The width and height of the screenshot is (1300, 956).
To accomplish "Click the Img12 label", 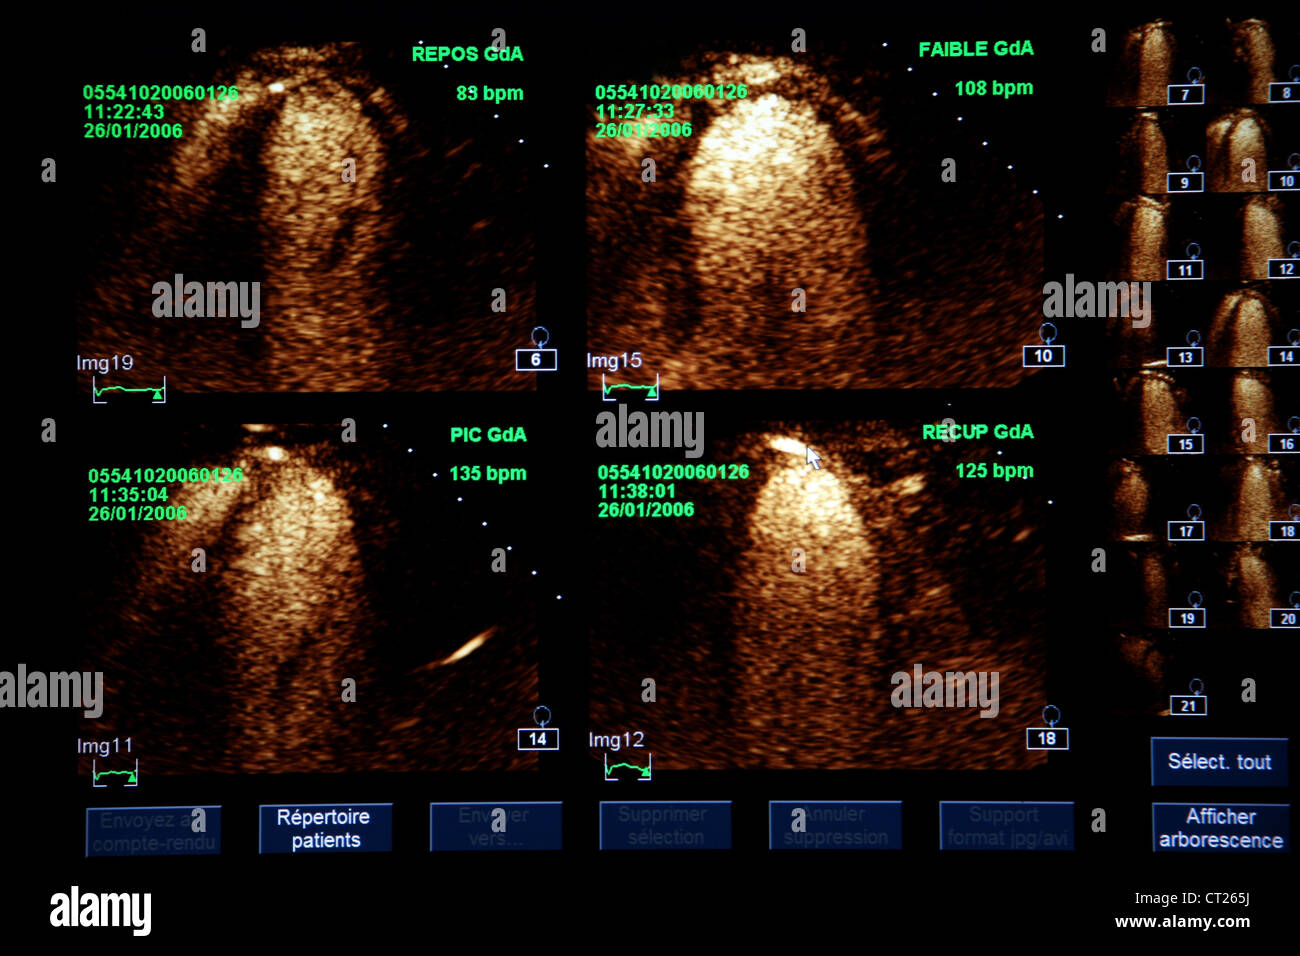I will point(616,740).
